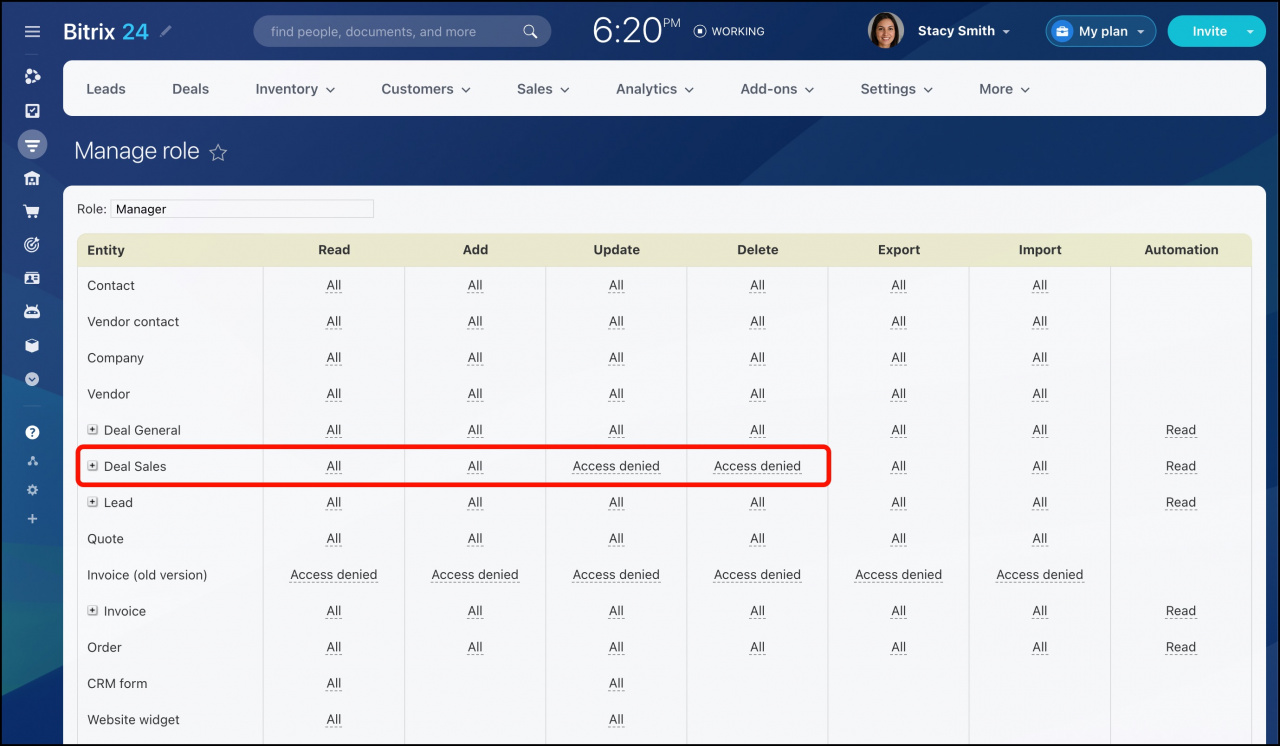Image resolution: width=1280 pixels, height=746 pixels.
Task: Change Website widget Read permission 'All'
Action: (x=334, y=720)
